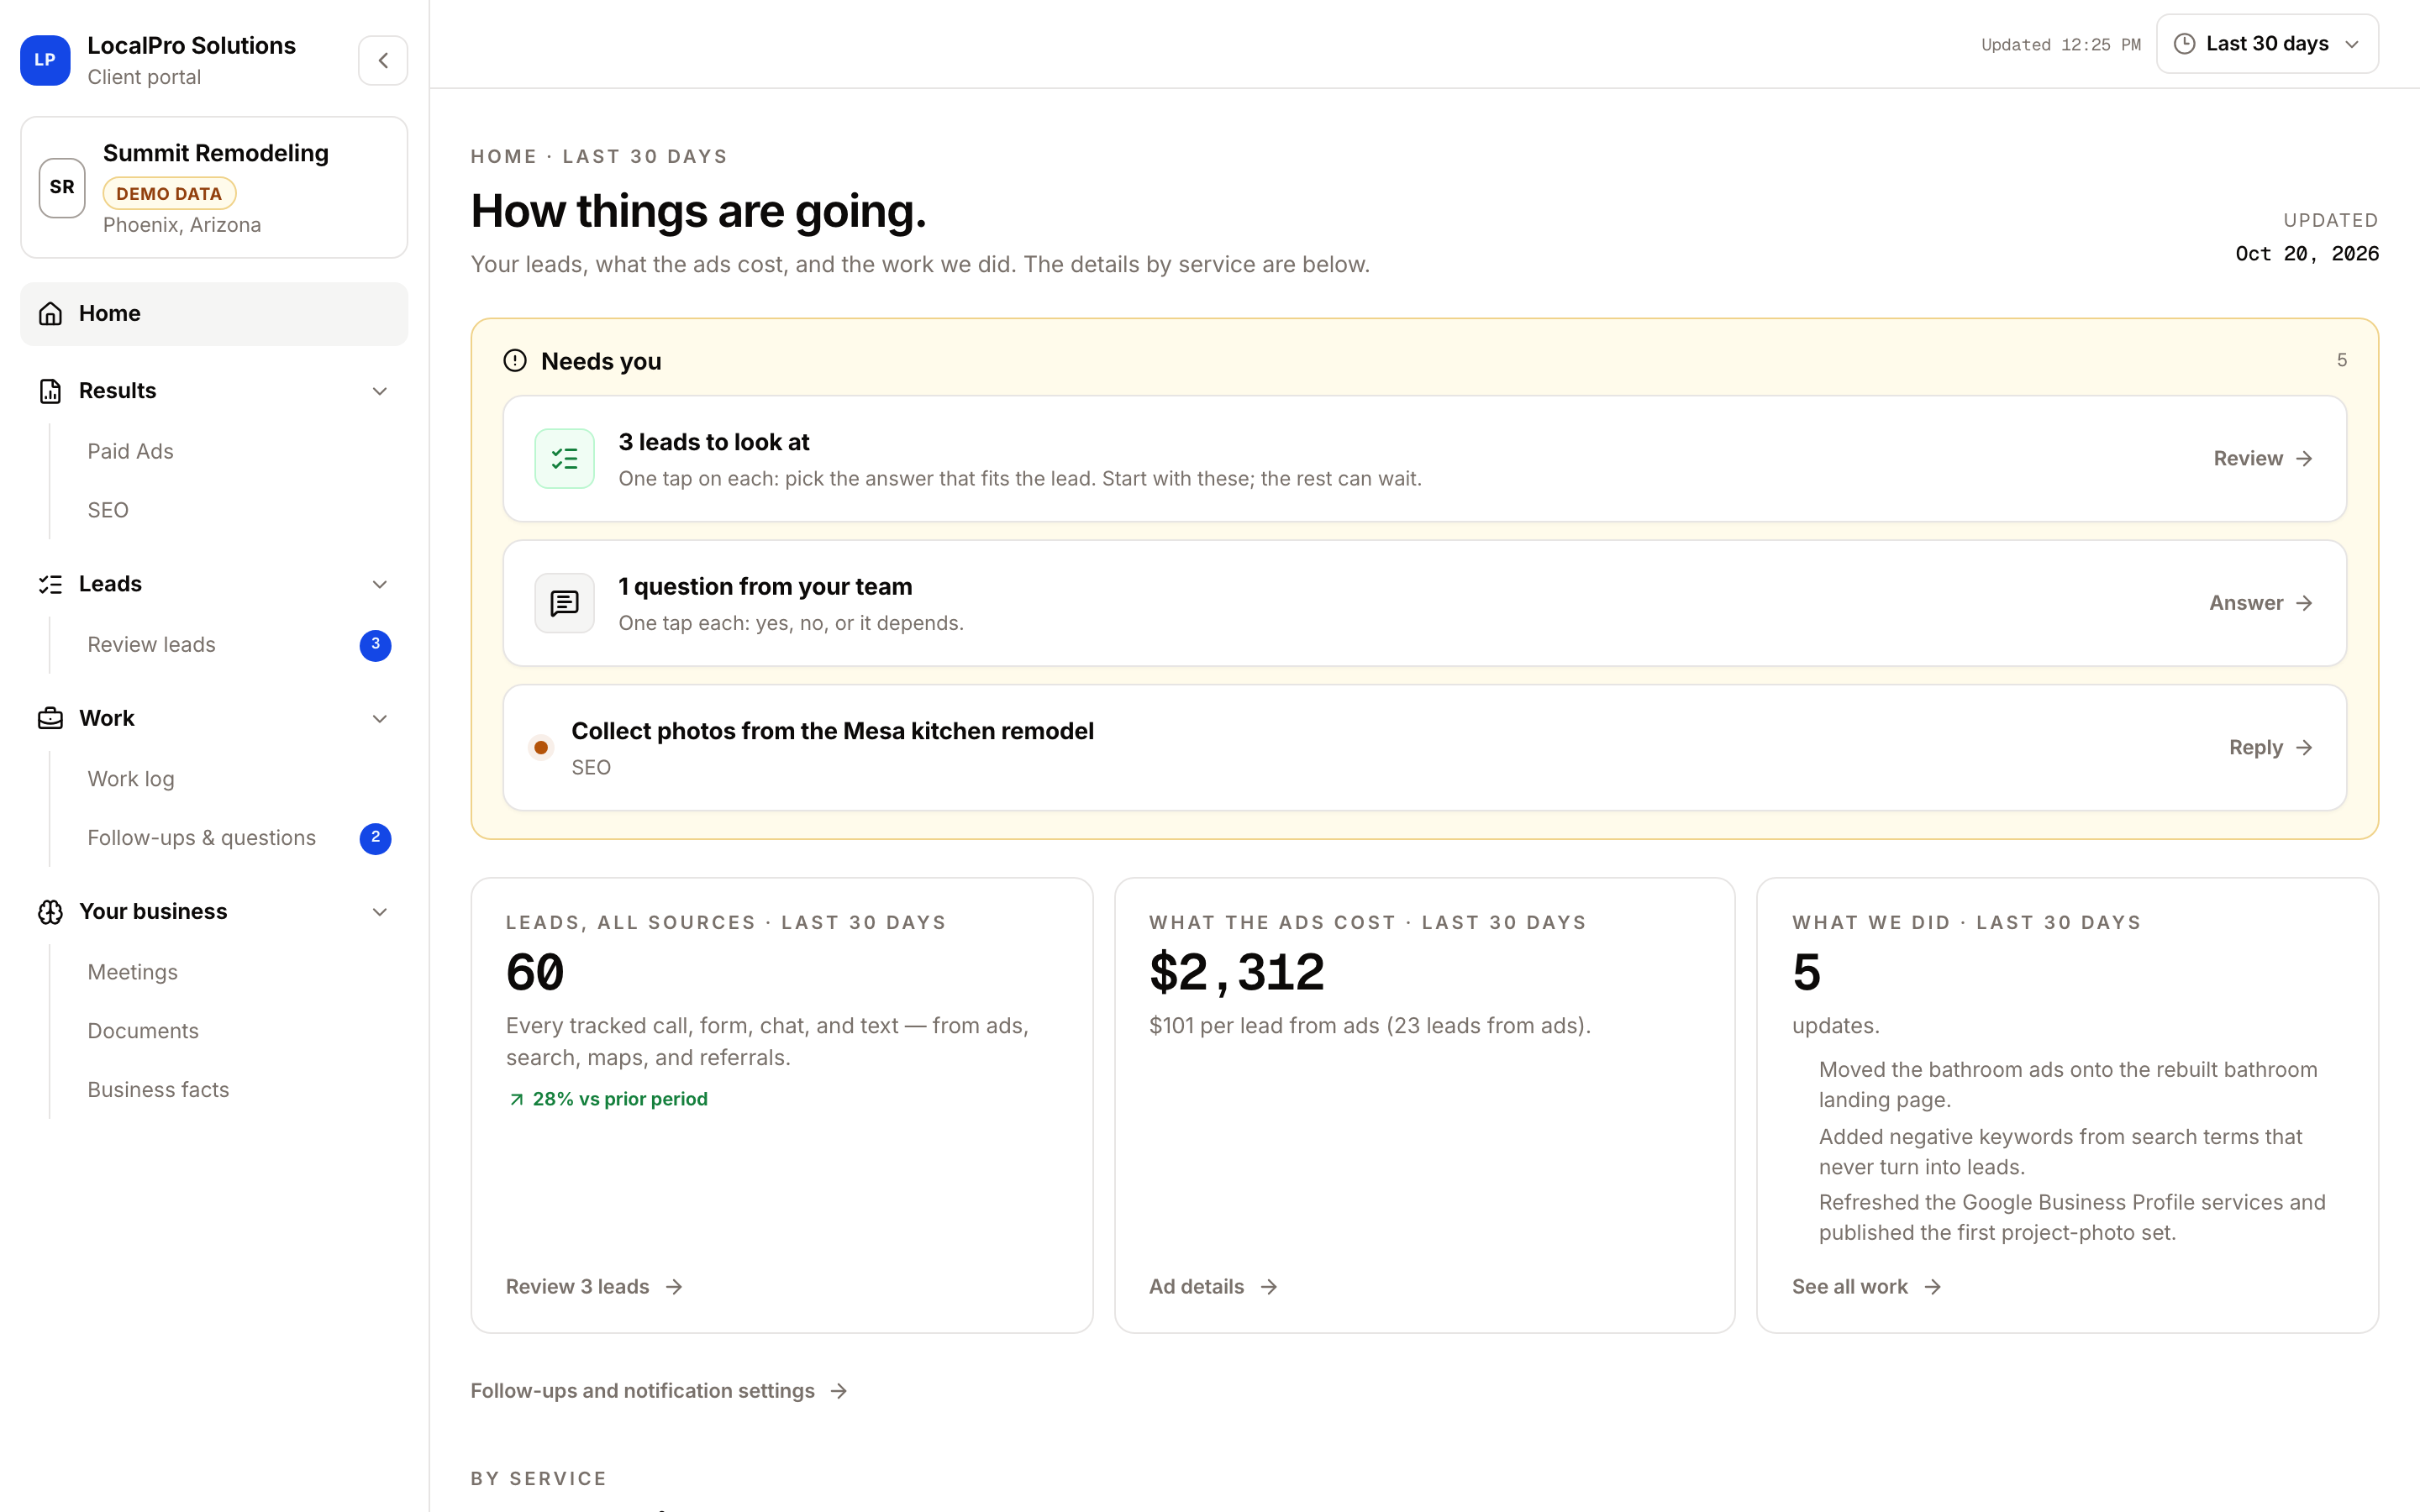Click the green checklist icon on leads card

[565, 459]
